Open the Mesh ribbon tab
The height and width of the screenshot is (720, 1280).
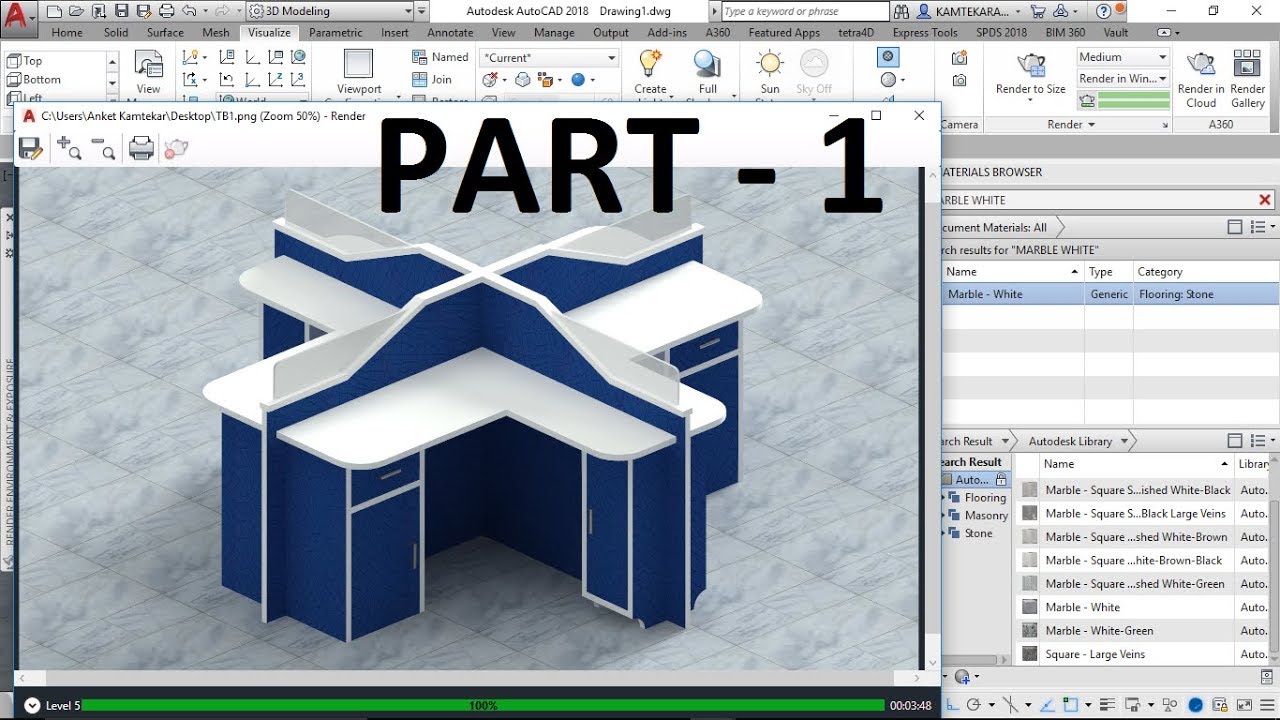[x=216, y=32]
